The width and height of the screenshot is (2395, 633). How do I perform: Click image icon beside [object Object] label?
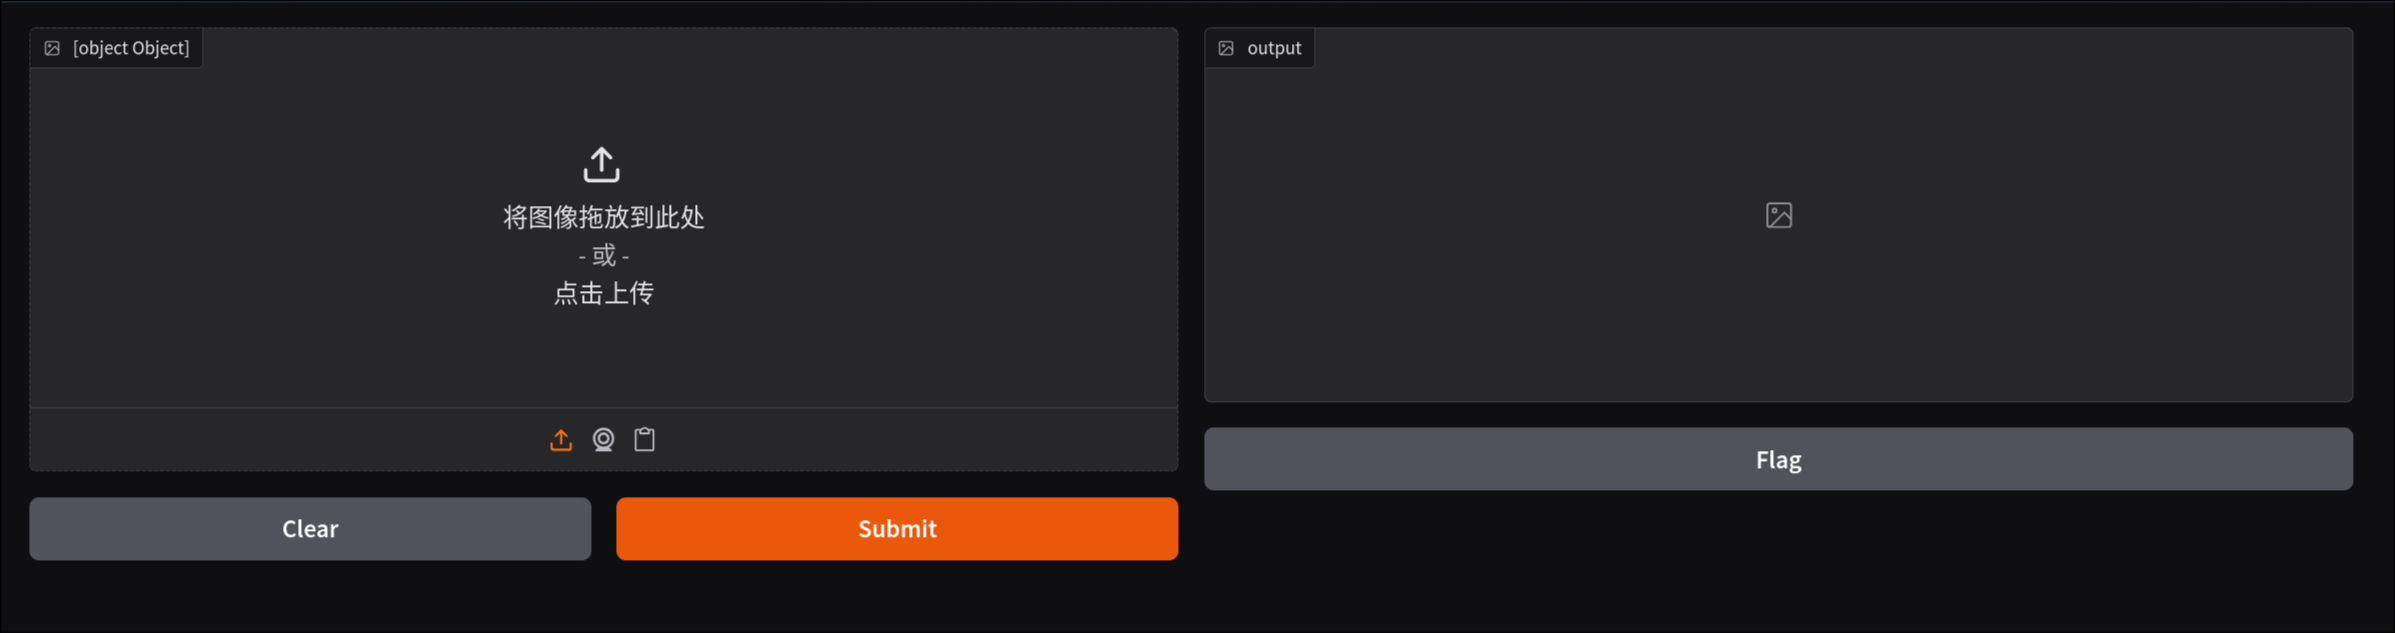pos(52,48)
